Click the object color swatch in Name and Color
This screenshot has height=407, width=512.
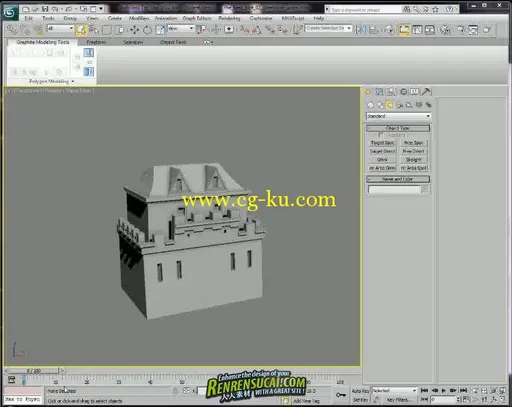425,189
